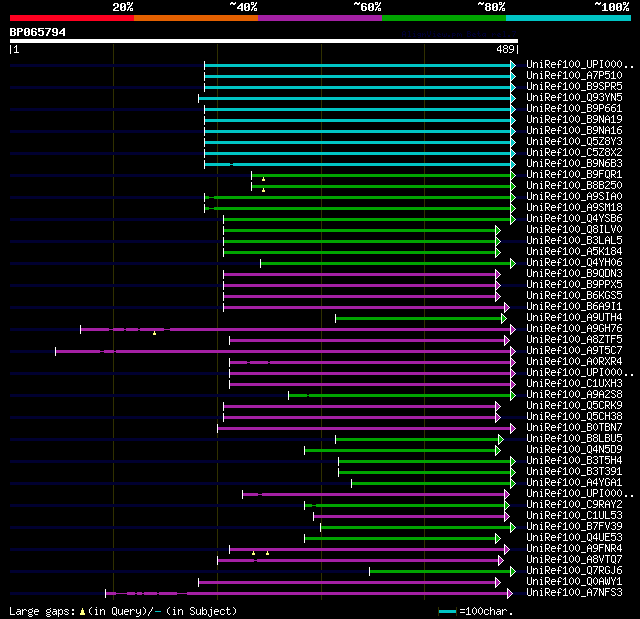Select the UniRef100_C9RAY2 label
This screenshot has width=640, height=619.
tap(574, 505)
